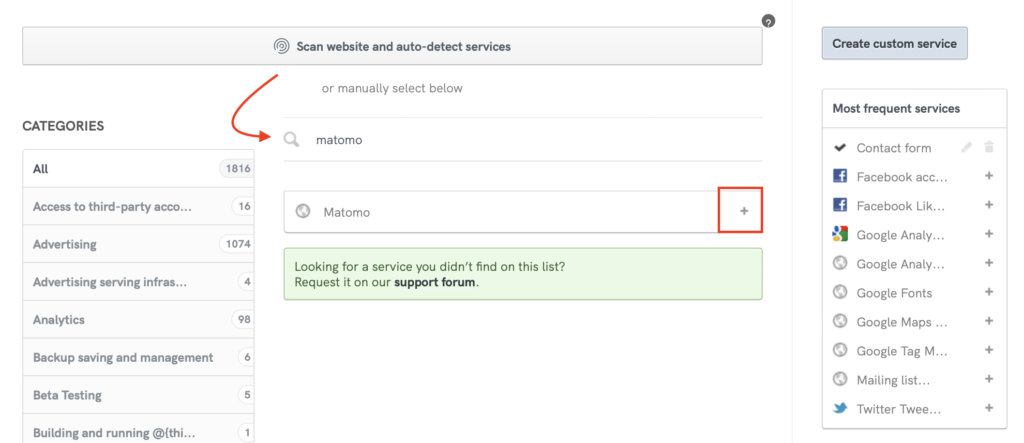Add the Google Fonts service via plus
The image size is (1024, 443).
989,293
